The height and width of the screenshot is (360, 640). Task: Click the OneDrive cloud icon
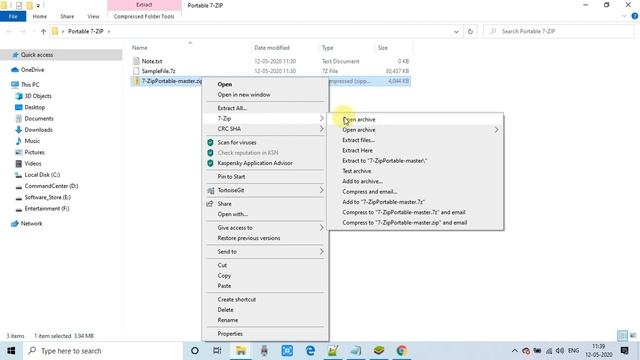coord(15,70)
